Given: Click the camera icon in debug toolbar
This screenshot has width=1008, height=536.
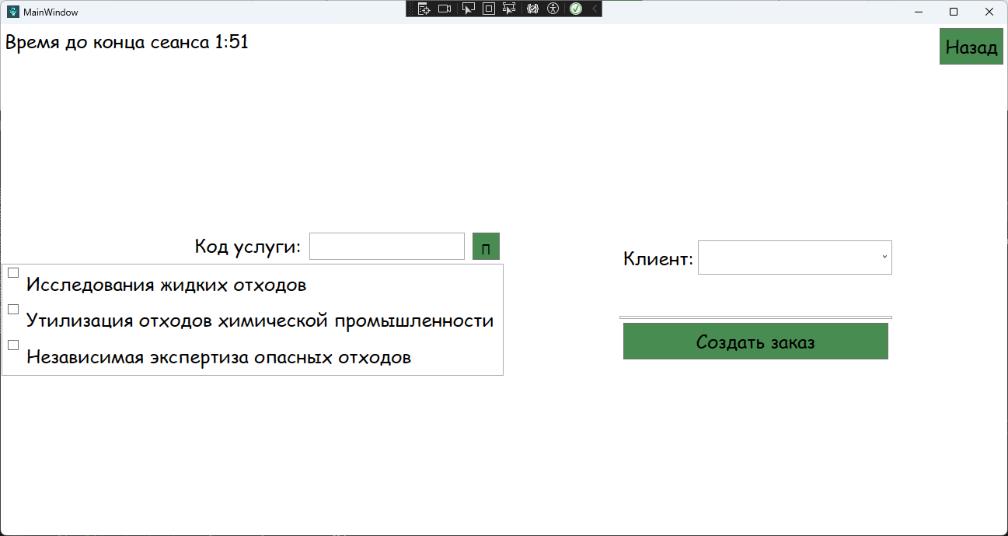Looking at the screenshot, I should pyautogui.click(x=444, y=9).
